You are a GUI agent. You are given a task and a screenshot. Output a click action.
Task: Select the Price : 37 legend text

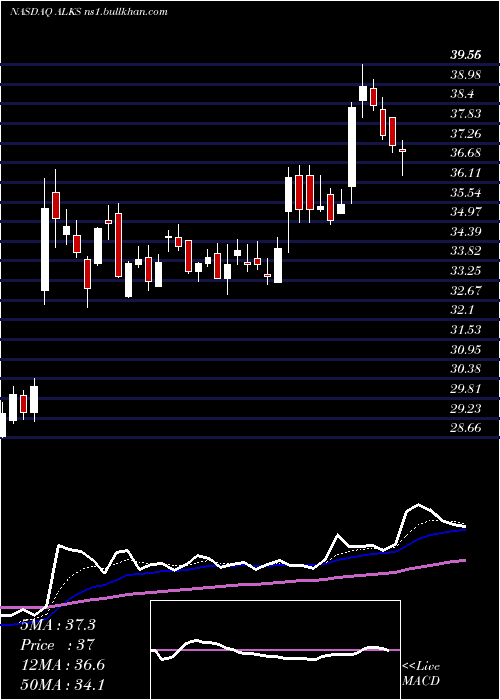[58, 645]
